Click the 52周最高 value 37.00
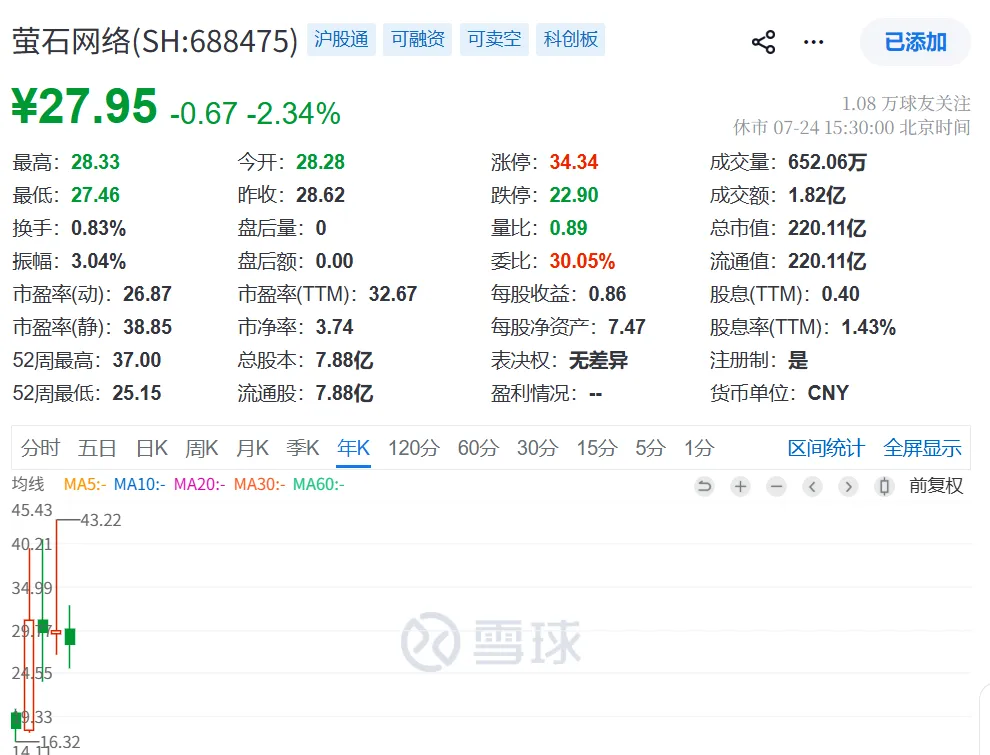The height and width of the screenshot is (755, 990). [137, 360]
